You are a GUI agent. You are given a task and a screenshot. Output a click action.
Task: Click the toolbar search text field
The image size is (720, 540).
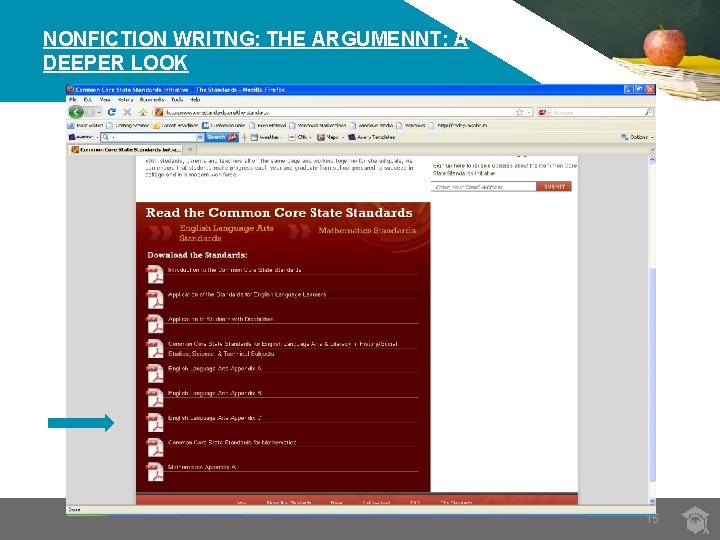pyautogui.click(x=153, y=137)
